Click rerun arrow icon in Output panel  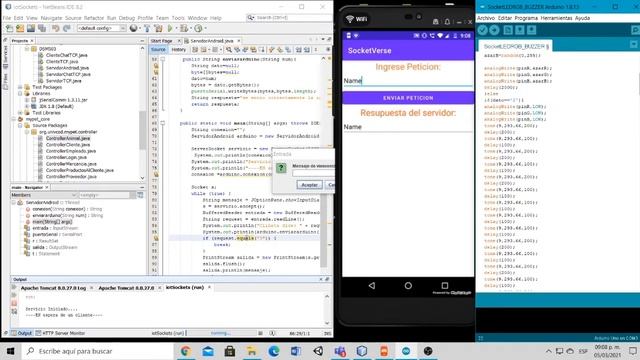14,288
